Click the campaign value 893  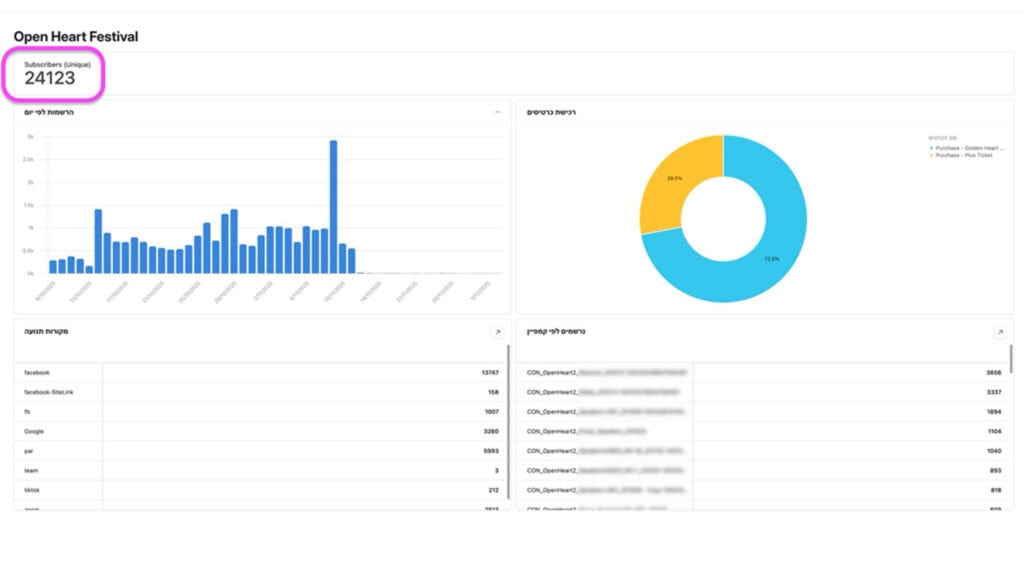[996, 470]
